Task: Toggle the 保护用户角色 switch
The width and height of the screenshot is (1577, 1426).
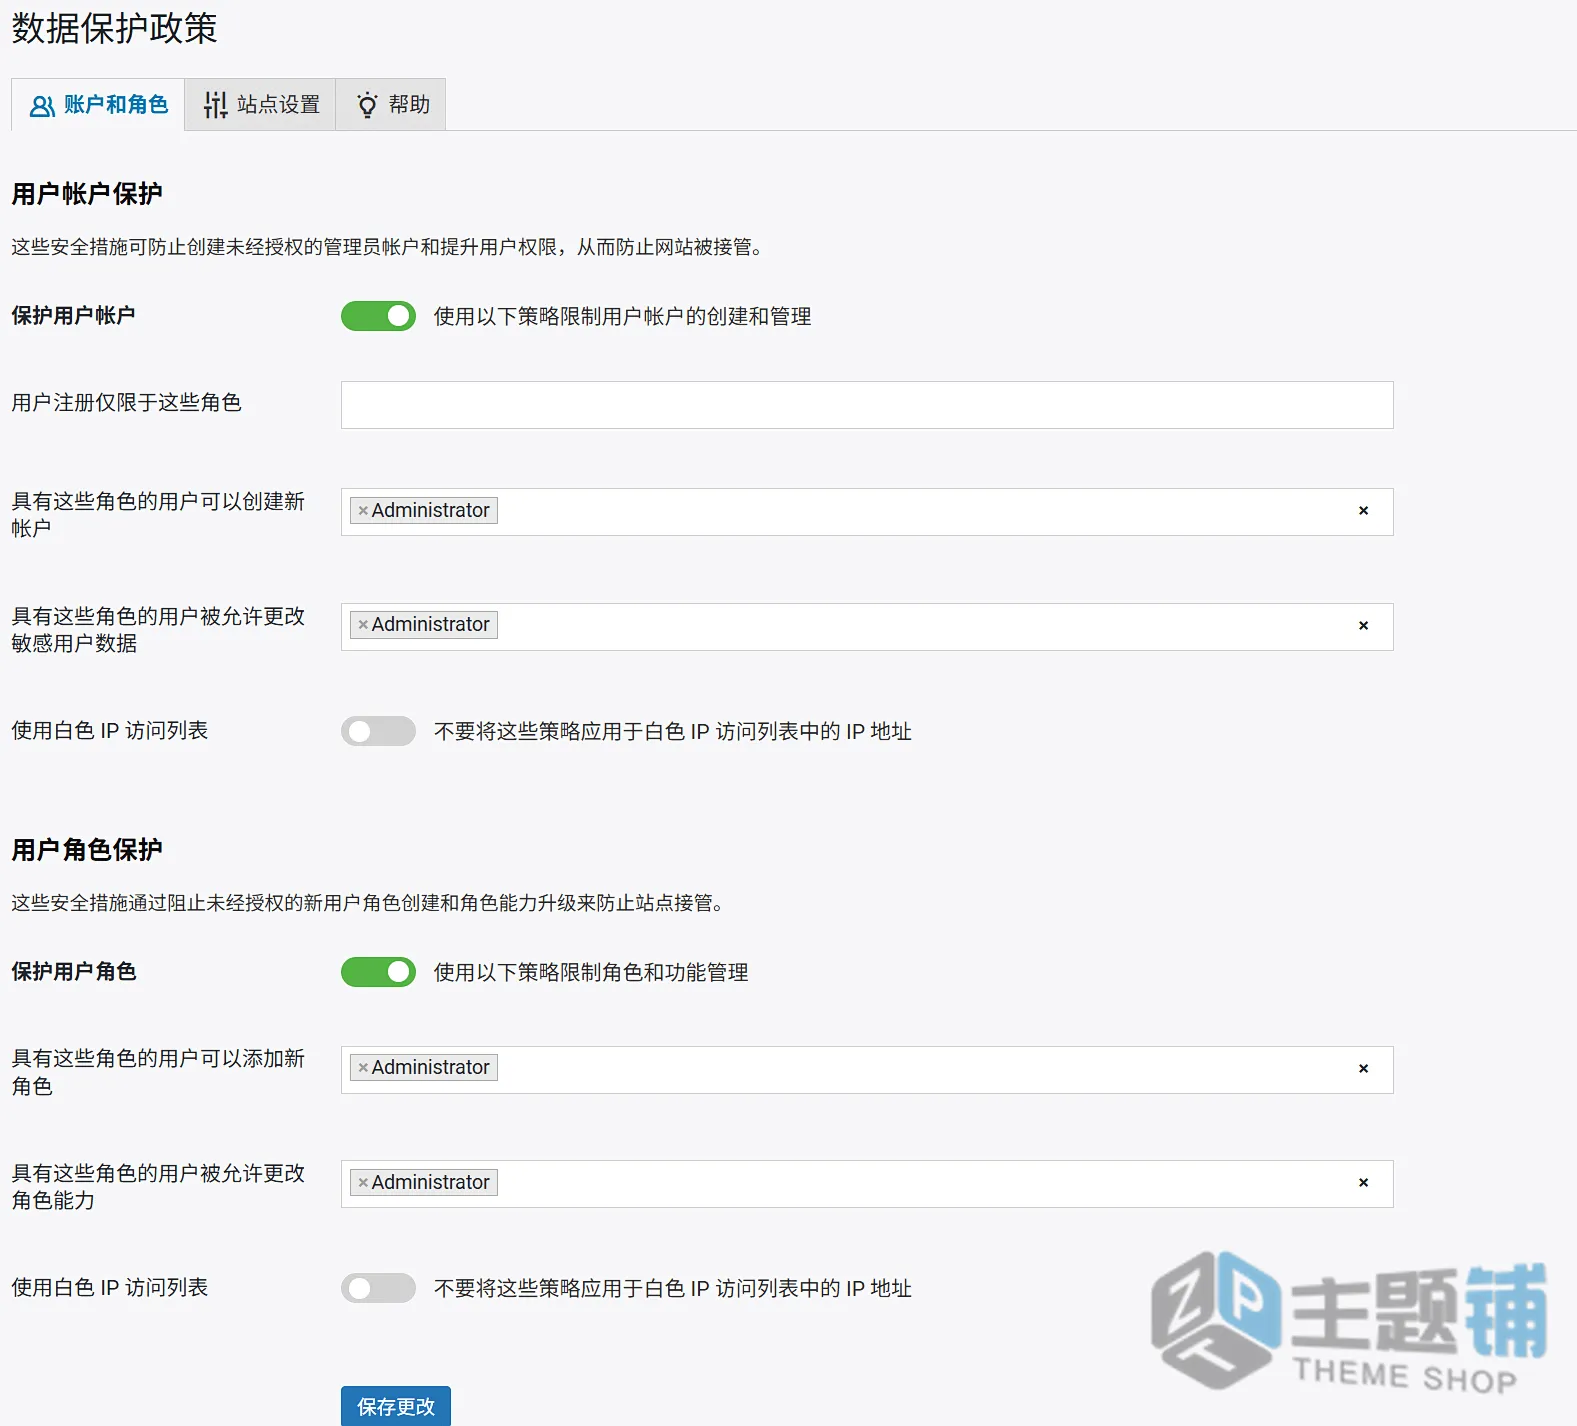Action: click(378, 972)
